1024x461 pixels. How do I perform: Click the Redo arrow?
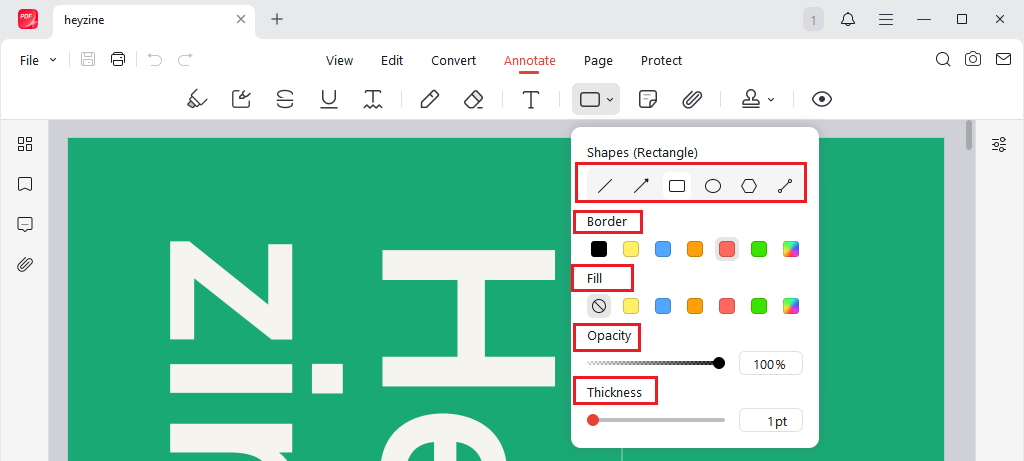[185, 60]
